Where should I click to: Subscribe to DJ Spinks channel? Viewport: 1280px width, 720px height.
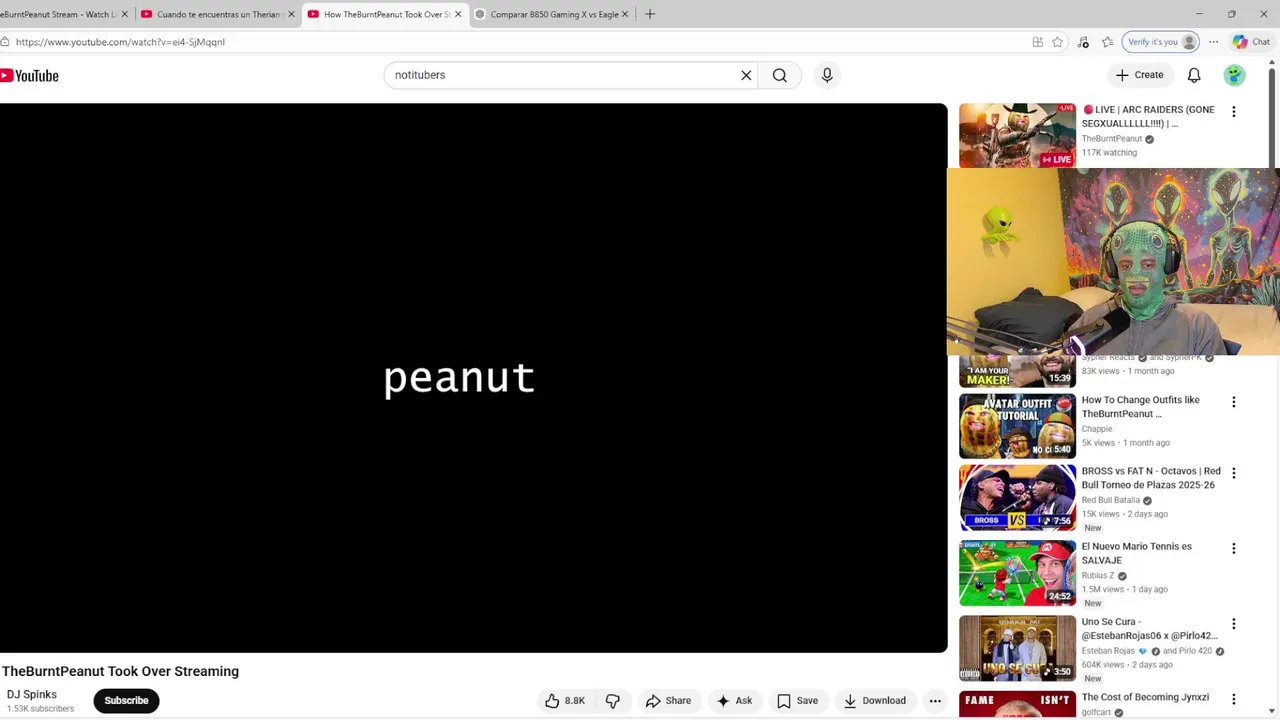pyautogui.click(x=126, y=701)
